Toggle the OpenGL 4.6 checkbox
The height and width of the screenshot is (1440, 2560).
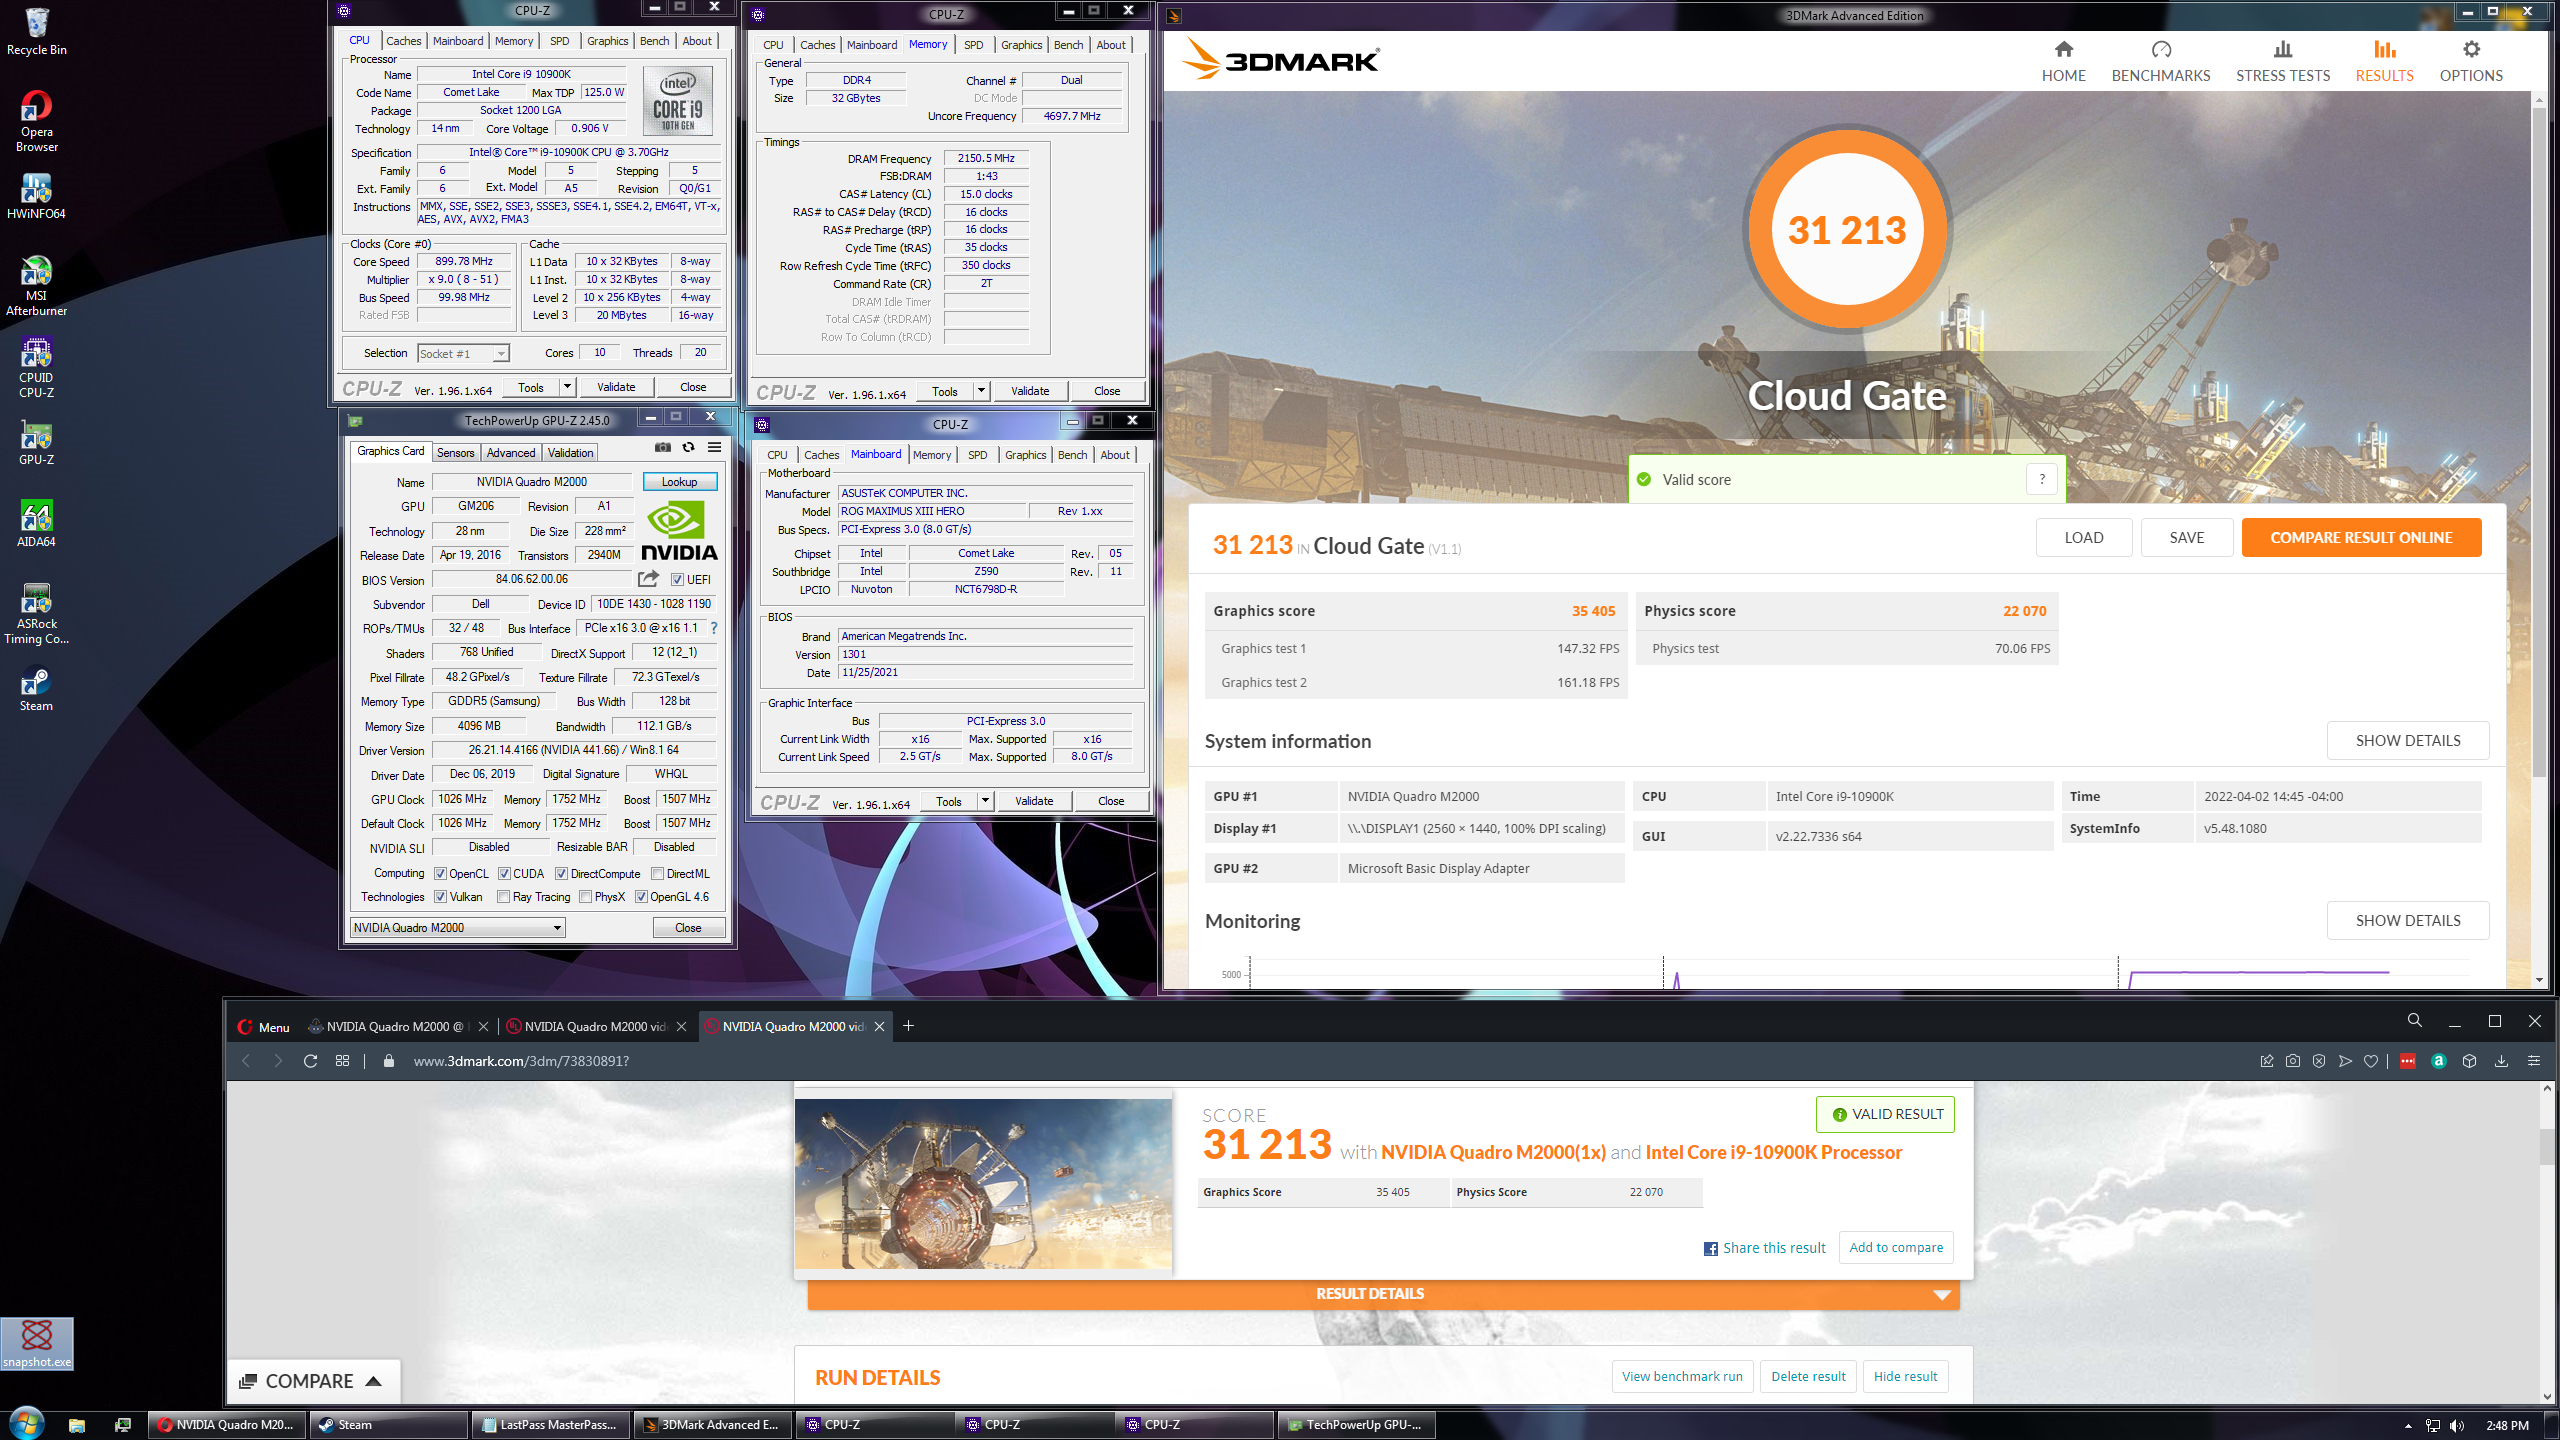pos(641,897)
